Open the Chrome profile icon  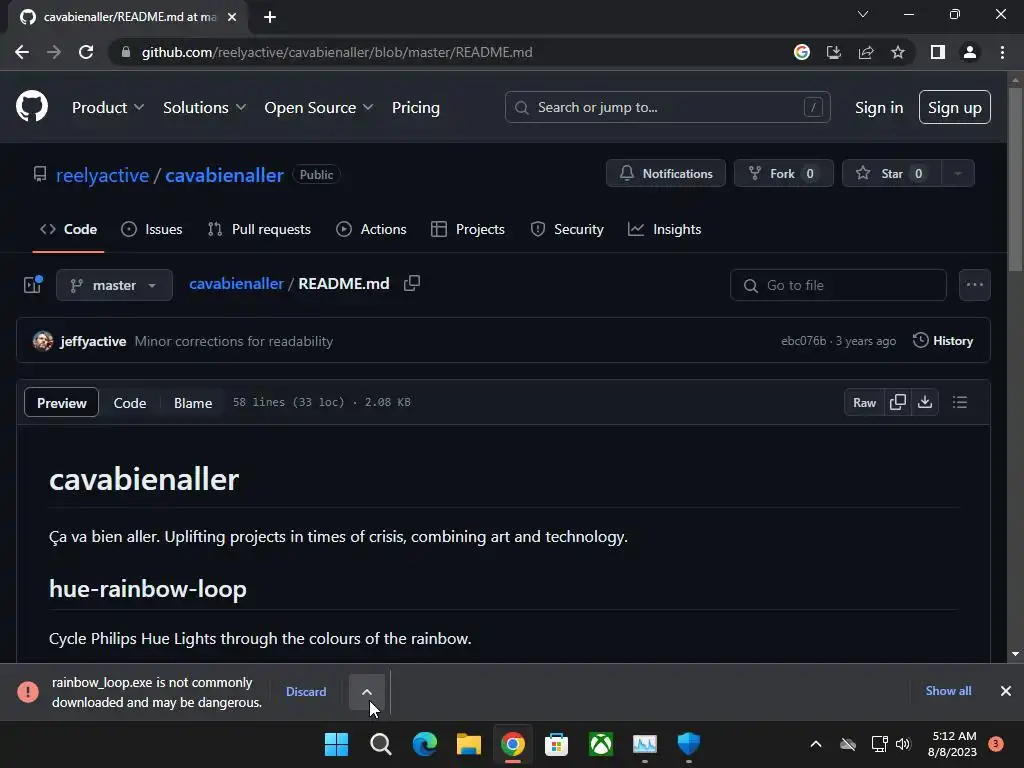click(x=970, y=52)
